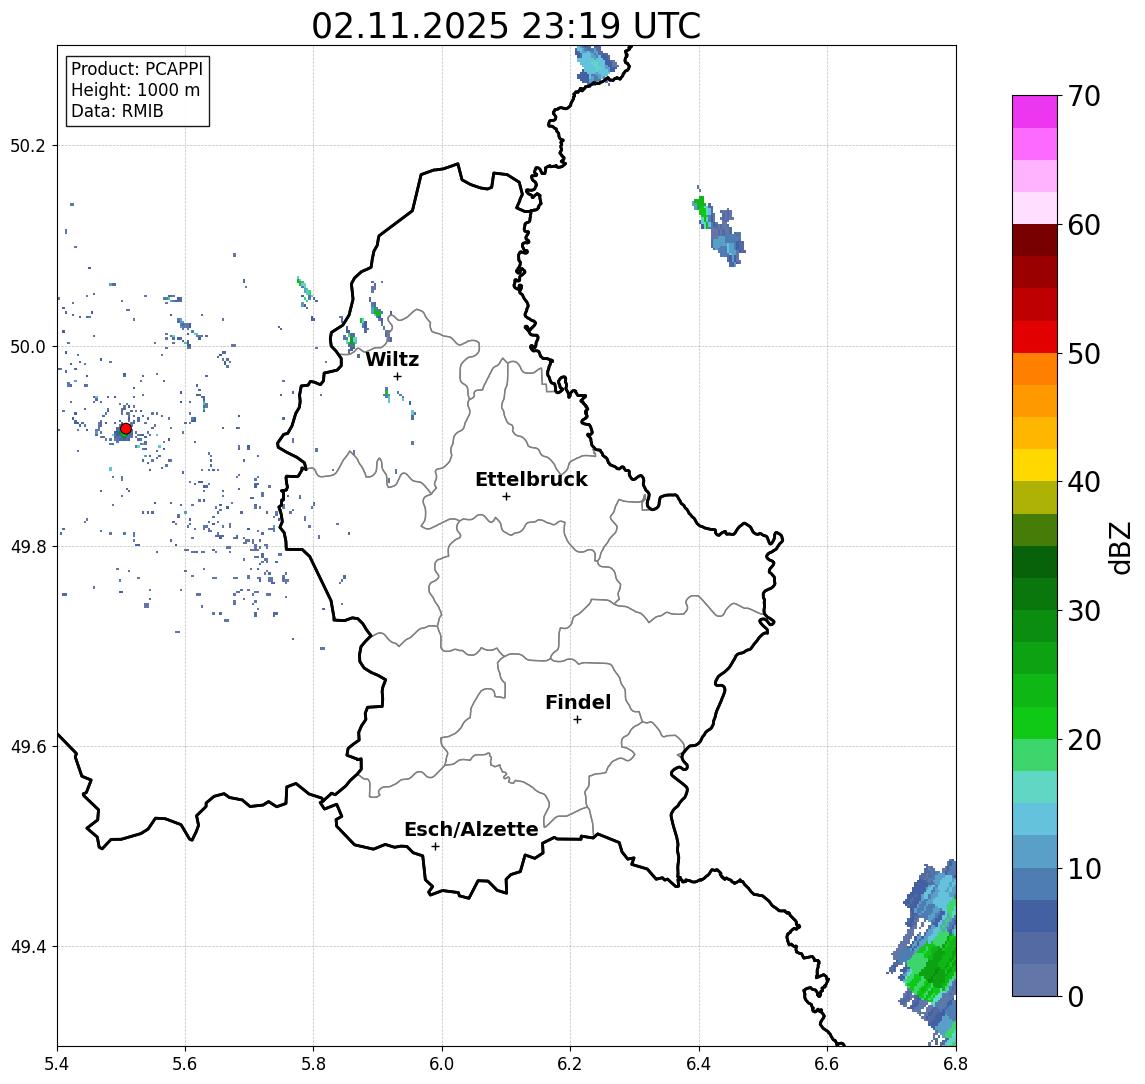Click the colorbar tick label 10

(x=1084, y=868)
